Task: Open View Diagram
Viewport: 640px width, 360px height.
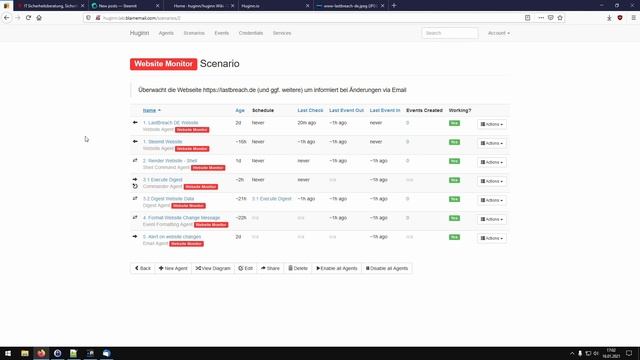Action: coord(213,268)
